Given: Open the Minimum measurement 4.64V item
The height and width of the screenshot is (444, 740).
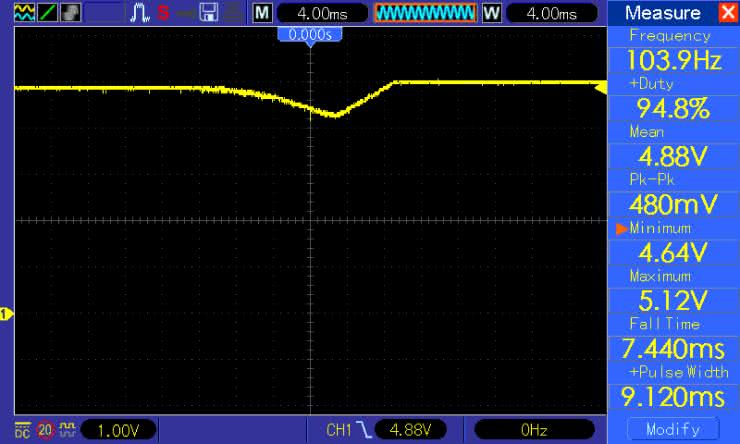Looking at the screenshot, I should pos(672,252).
